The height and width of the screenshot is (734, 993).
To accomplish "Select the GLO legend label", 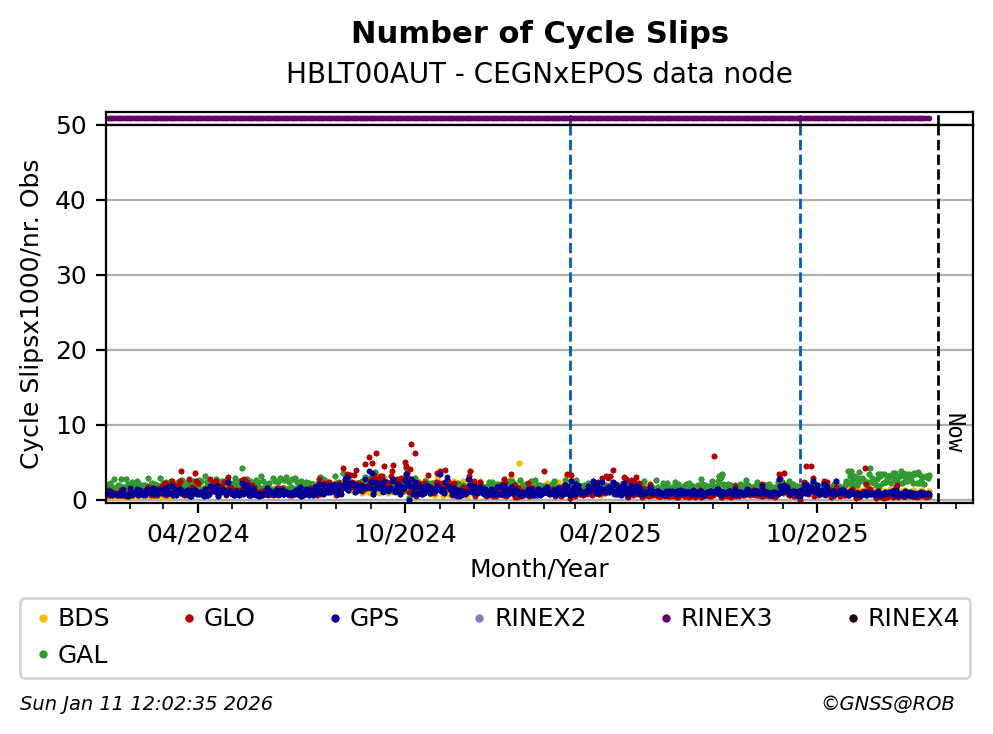I will (229, 618).
